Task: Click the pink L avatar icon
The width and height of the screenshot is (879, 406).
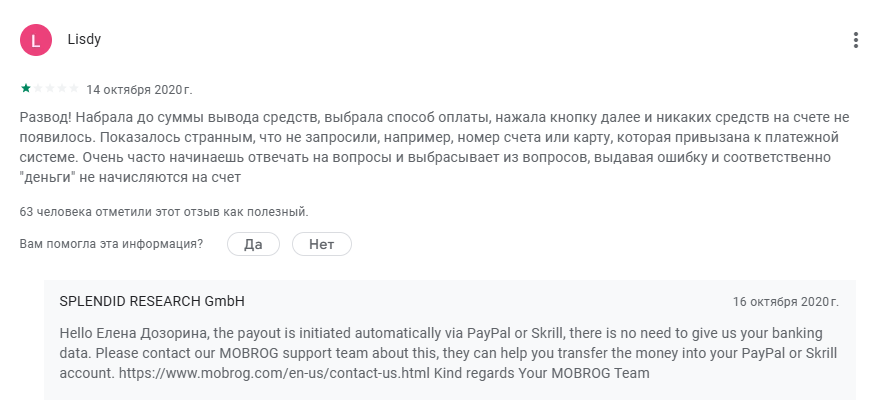Action: click(36, 40)
